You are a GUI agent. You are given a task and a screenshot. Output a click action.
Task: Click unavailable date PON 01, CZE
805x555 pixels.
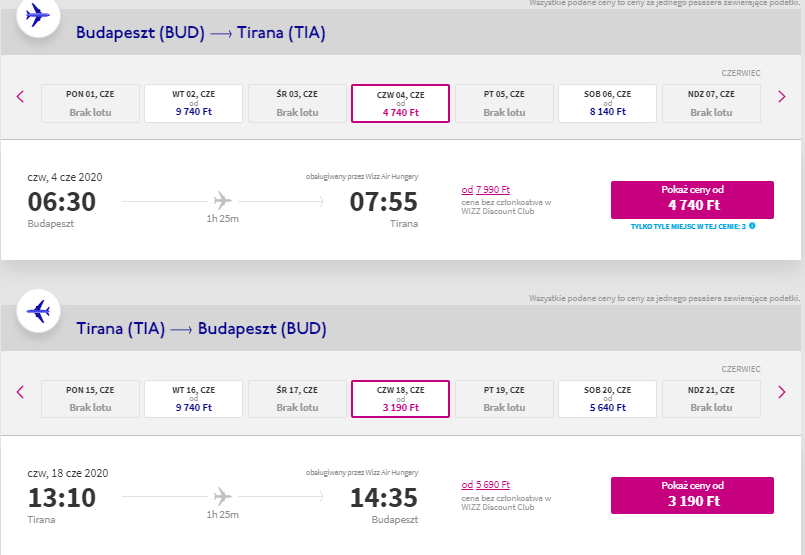pos(90,103)
